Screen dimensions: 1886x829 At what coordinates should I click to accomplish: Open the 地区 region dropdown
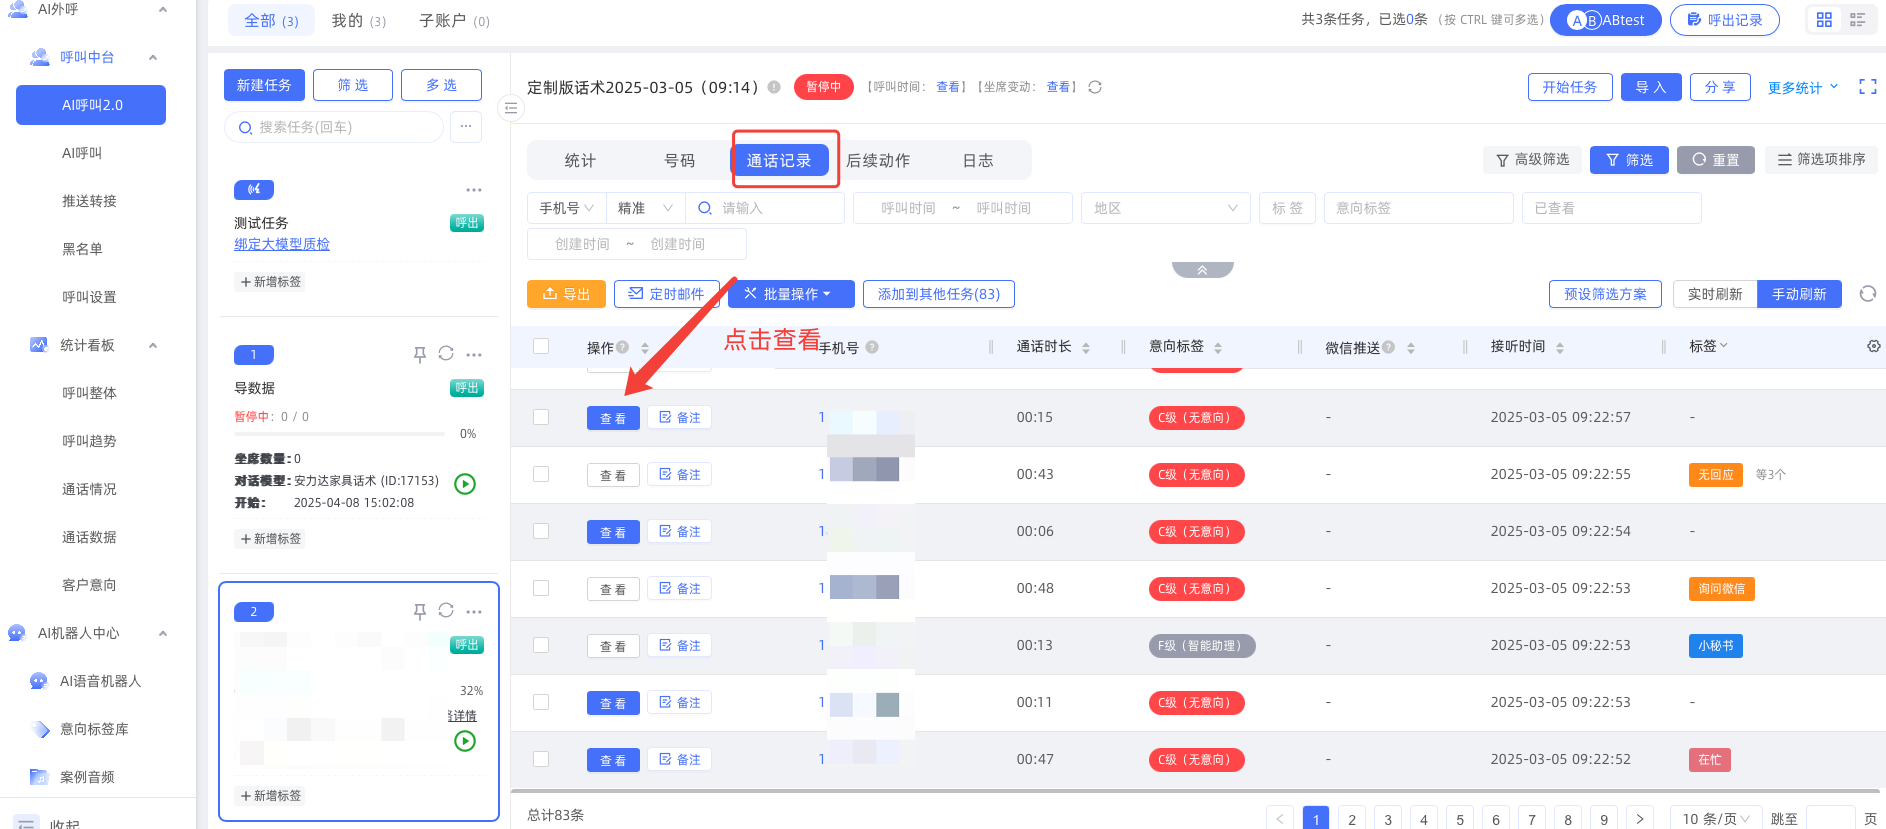1166,208
